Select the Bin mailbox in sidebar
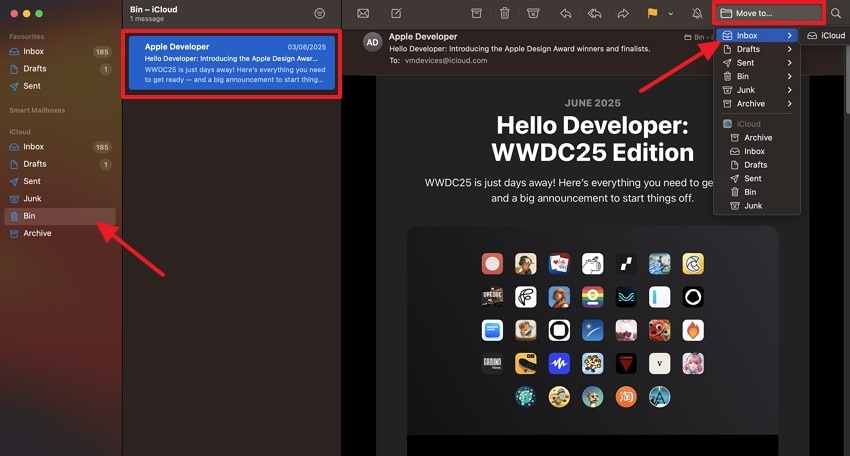The height and width of the screenshot is (456, 850). click(x=60, y=216)
